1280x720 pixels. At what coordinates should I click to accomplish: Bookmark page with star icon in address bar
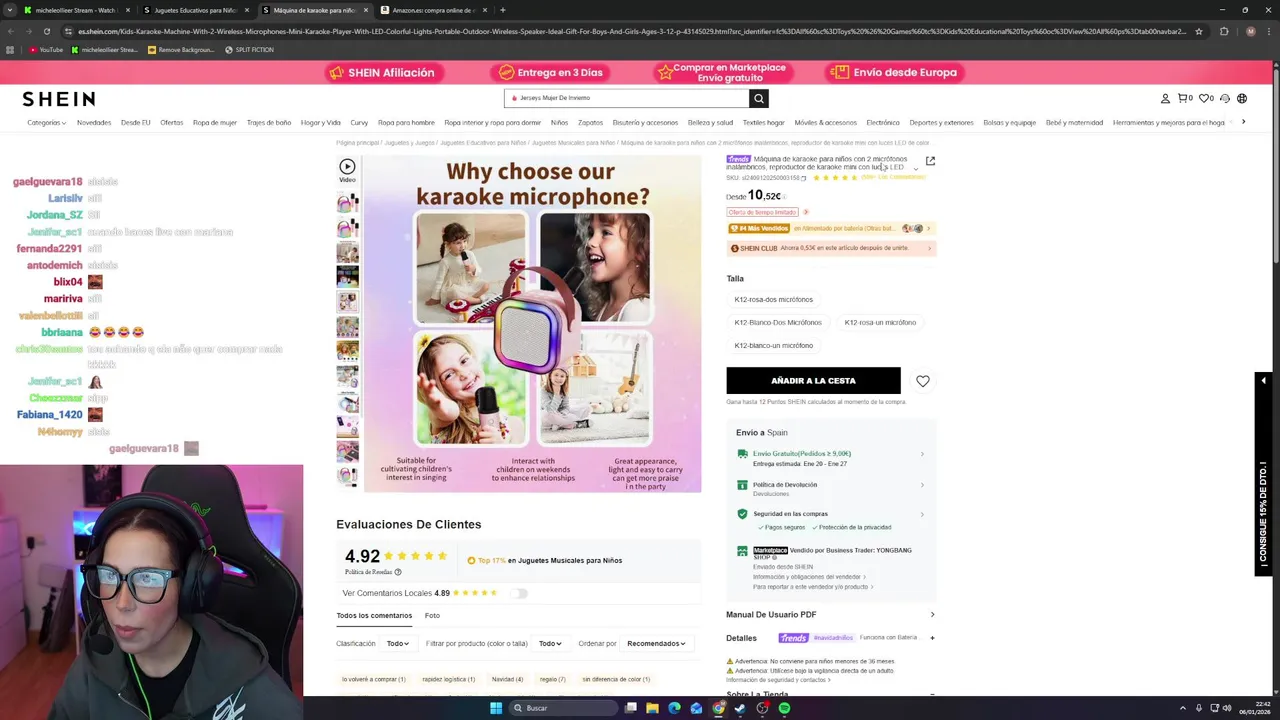(1199, 31)
